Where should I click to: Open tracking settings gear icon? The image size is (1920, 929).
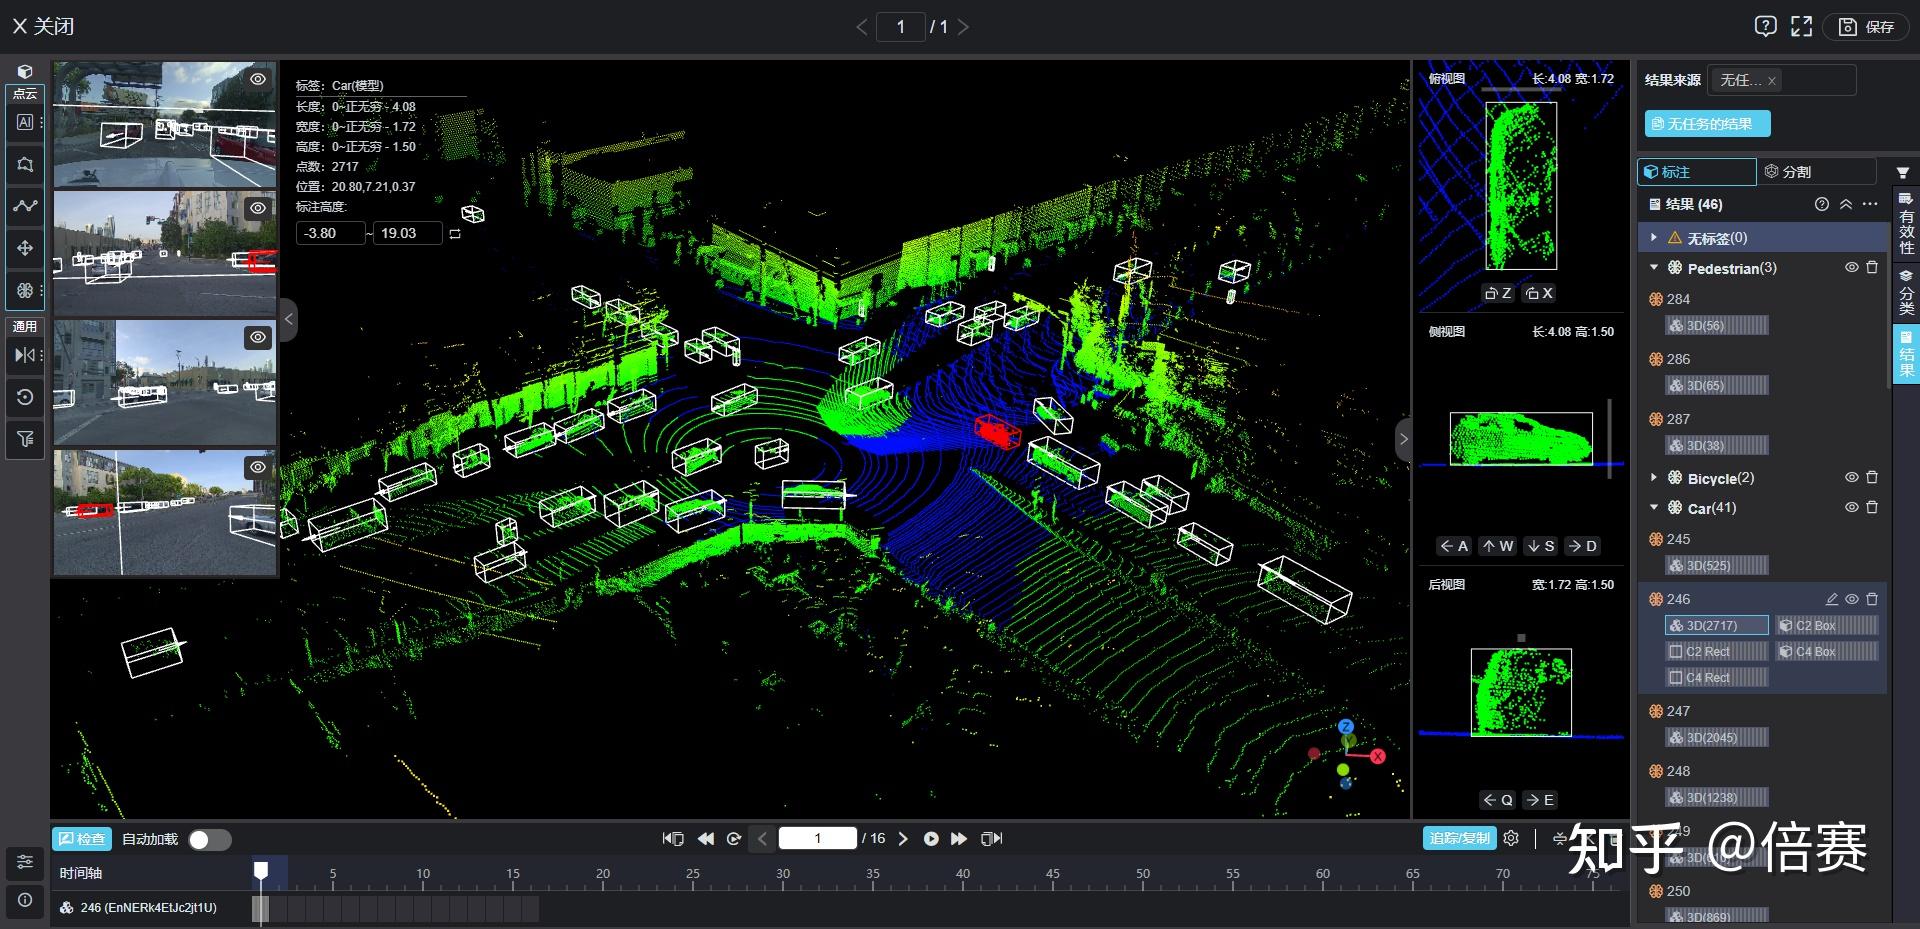[x=1511, y=838]
